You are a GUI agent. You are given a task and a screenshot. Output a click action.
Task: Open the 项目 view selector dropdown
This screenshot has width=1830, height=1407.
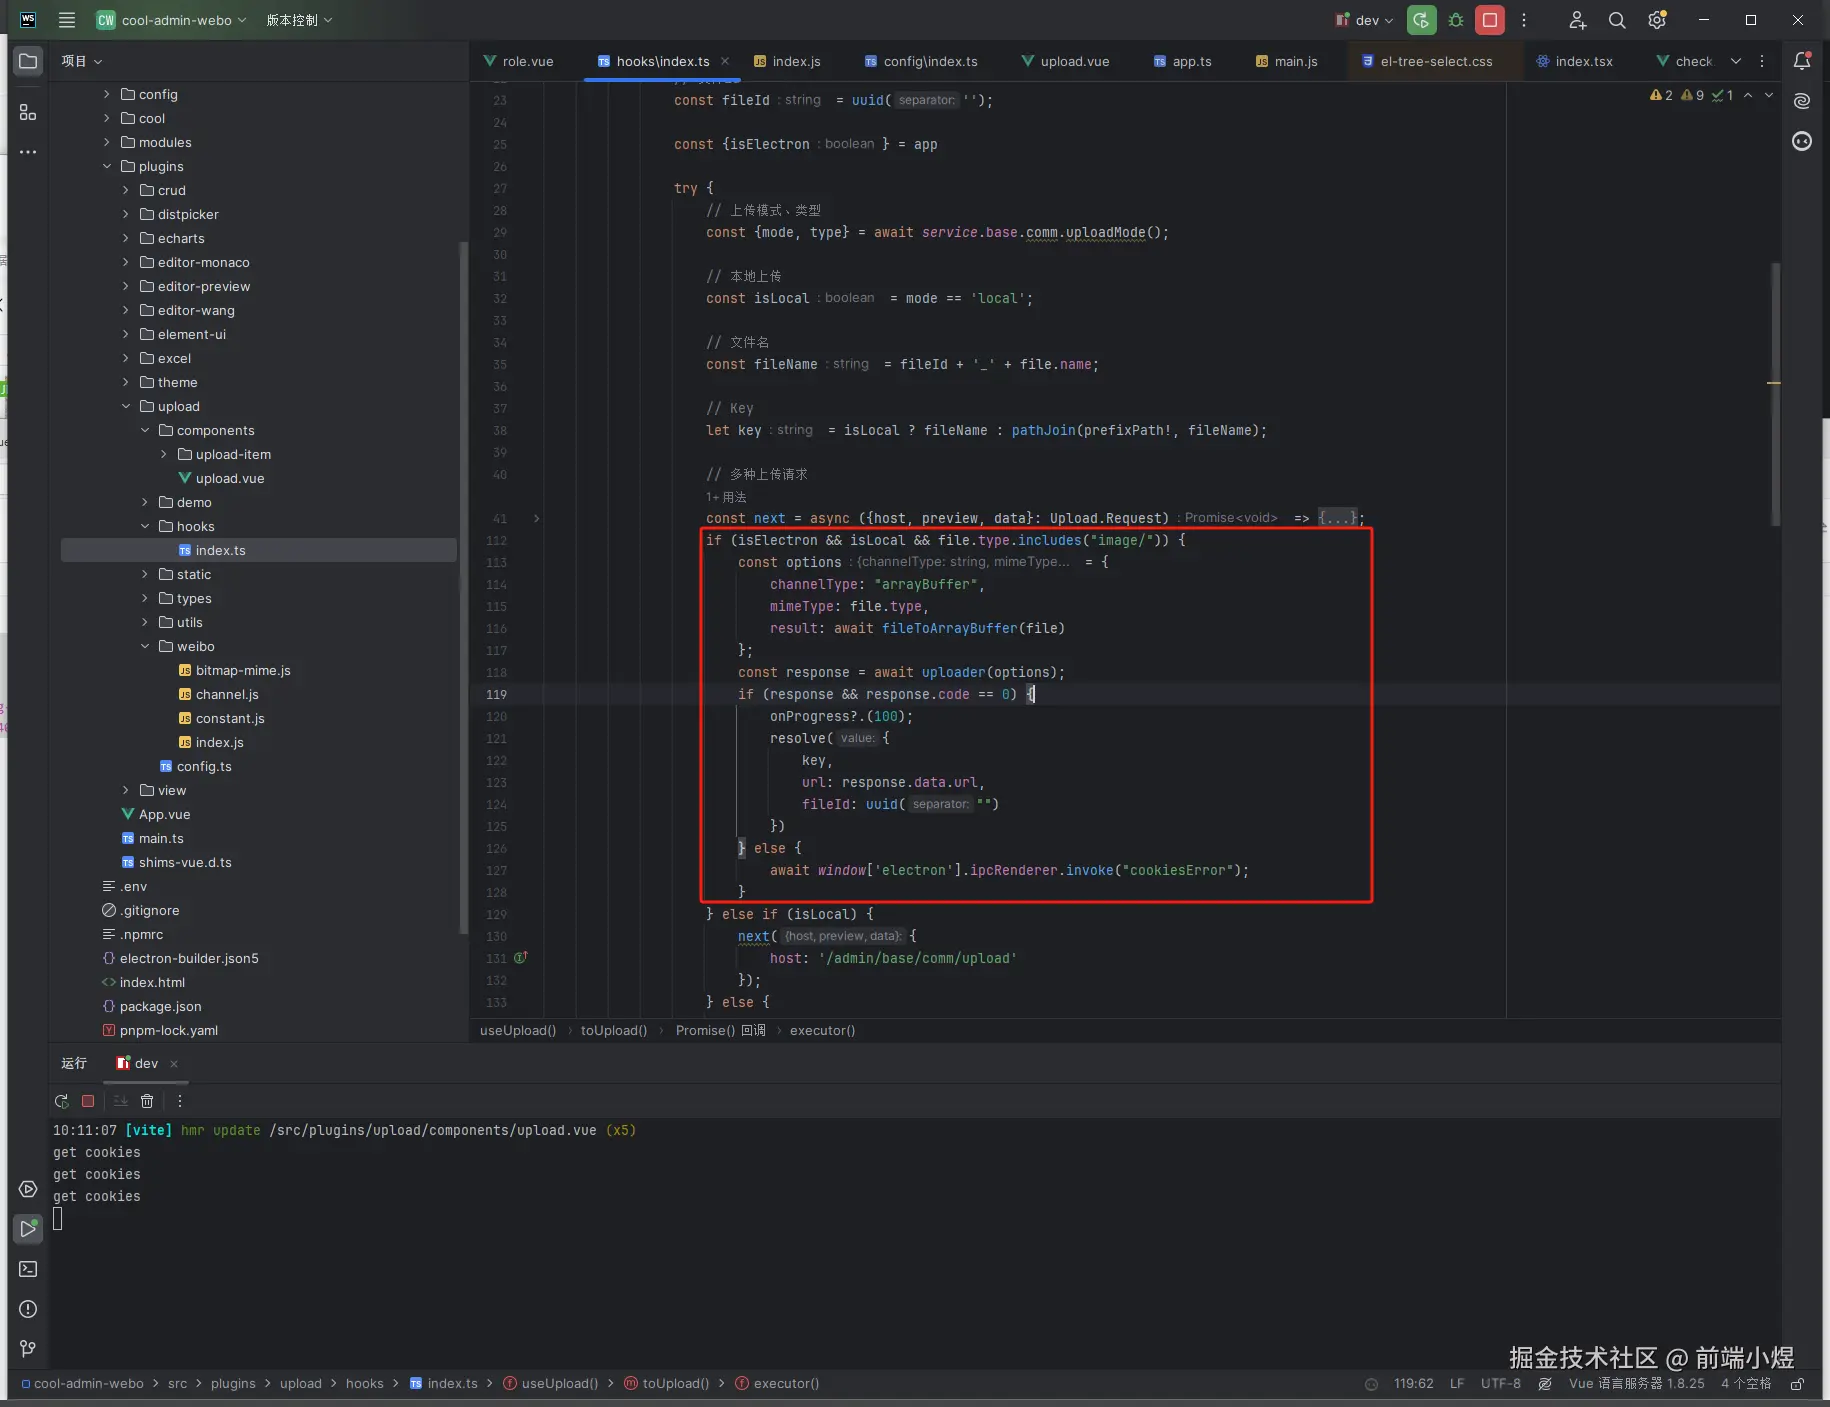click(x=82, y=61)
